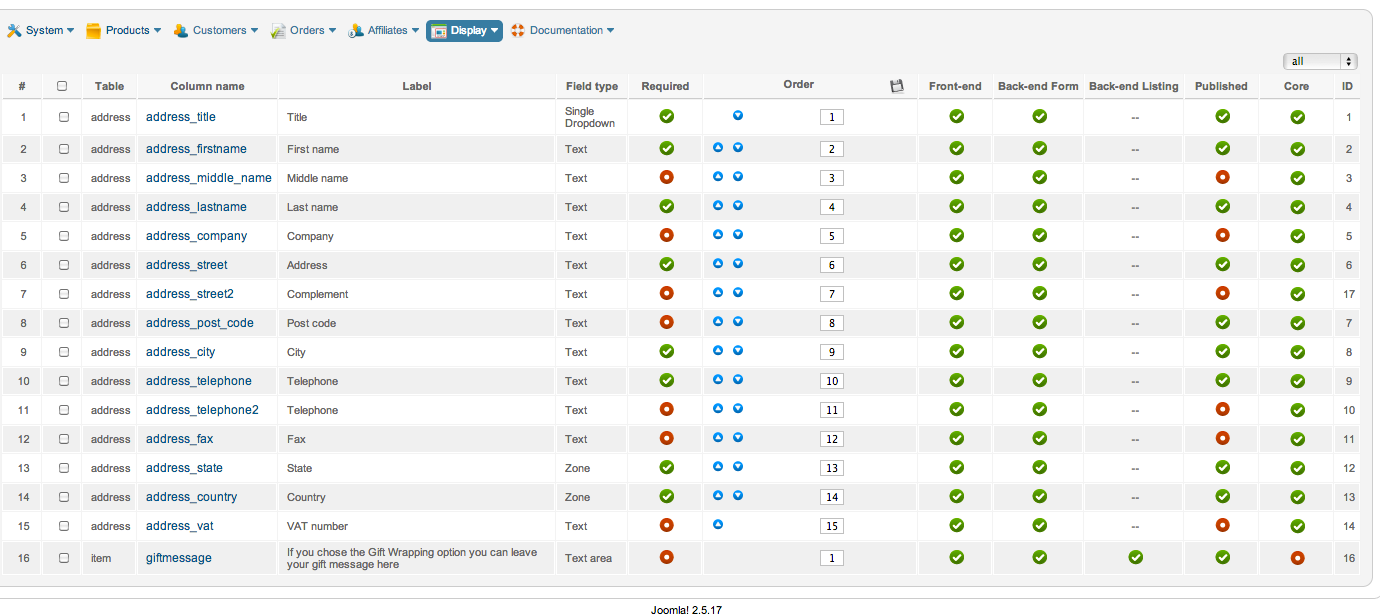Unpublish address_title via its published icon

(1222, 116)
